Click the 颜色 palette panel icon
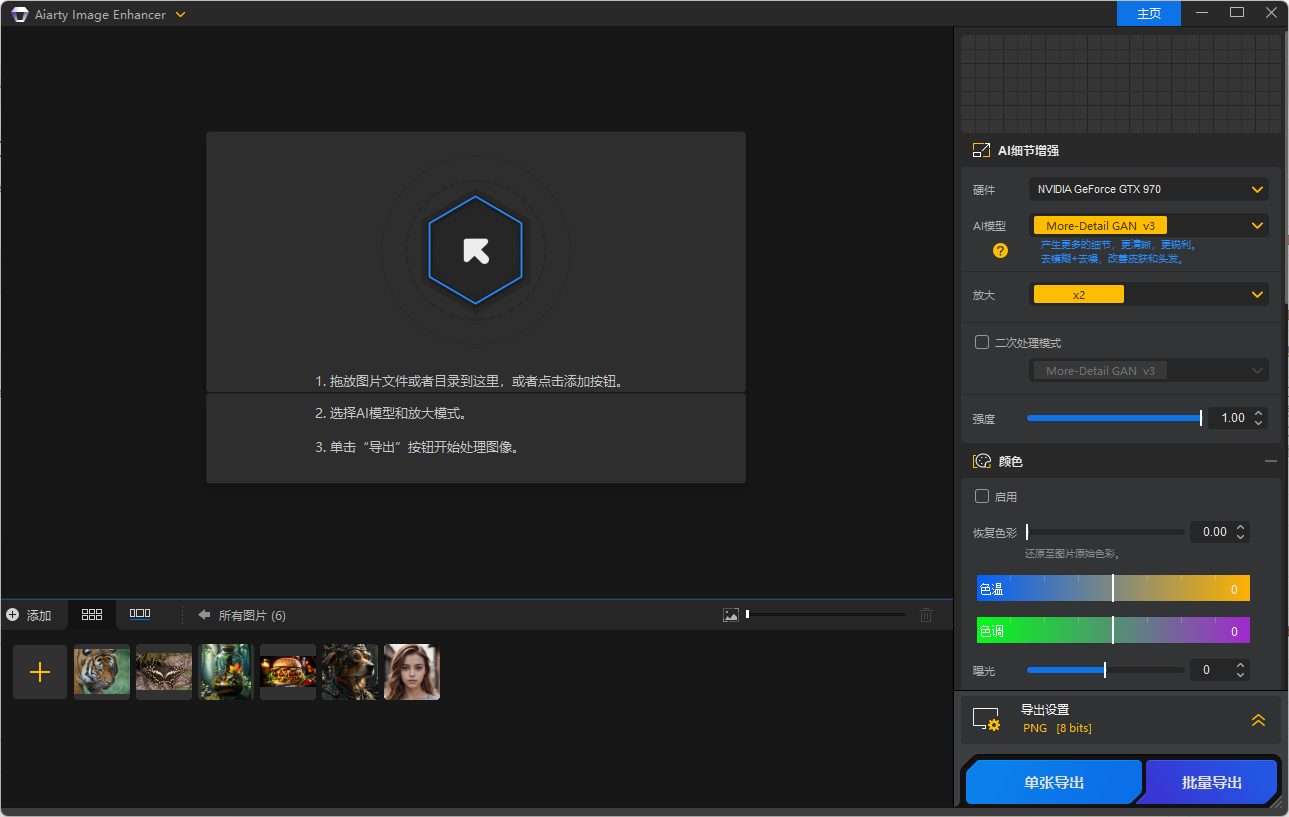Viewport: 1289px width, 817px height. click(x=981, y=461)
